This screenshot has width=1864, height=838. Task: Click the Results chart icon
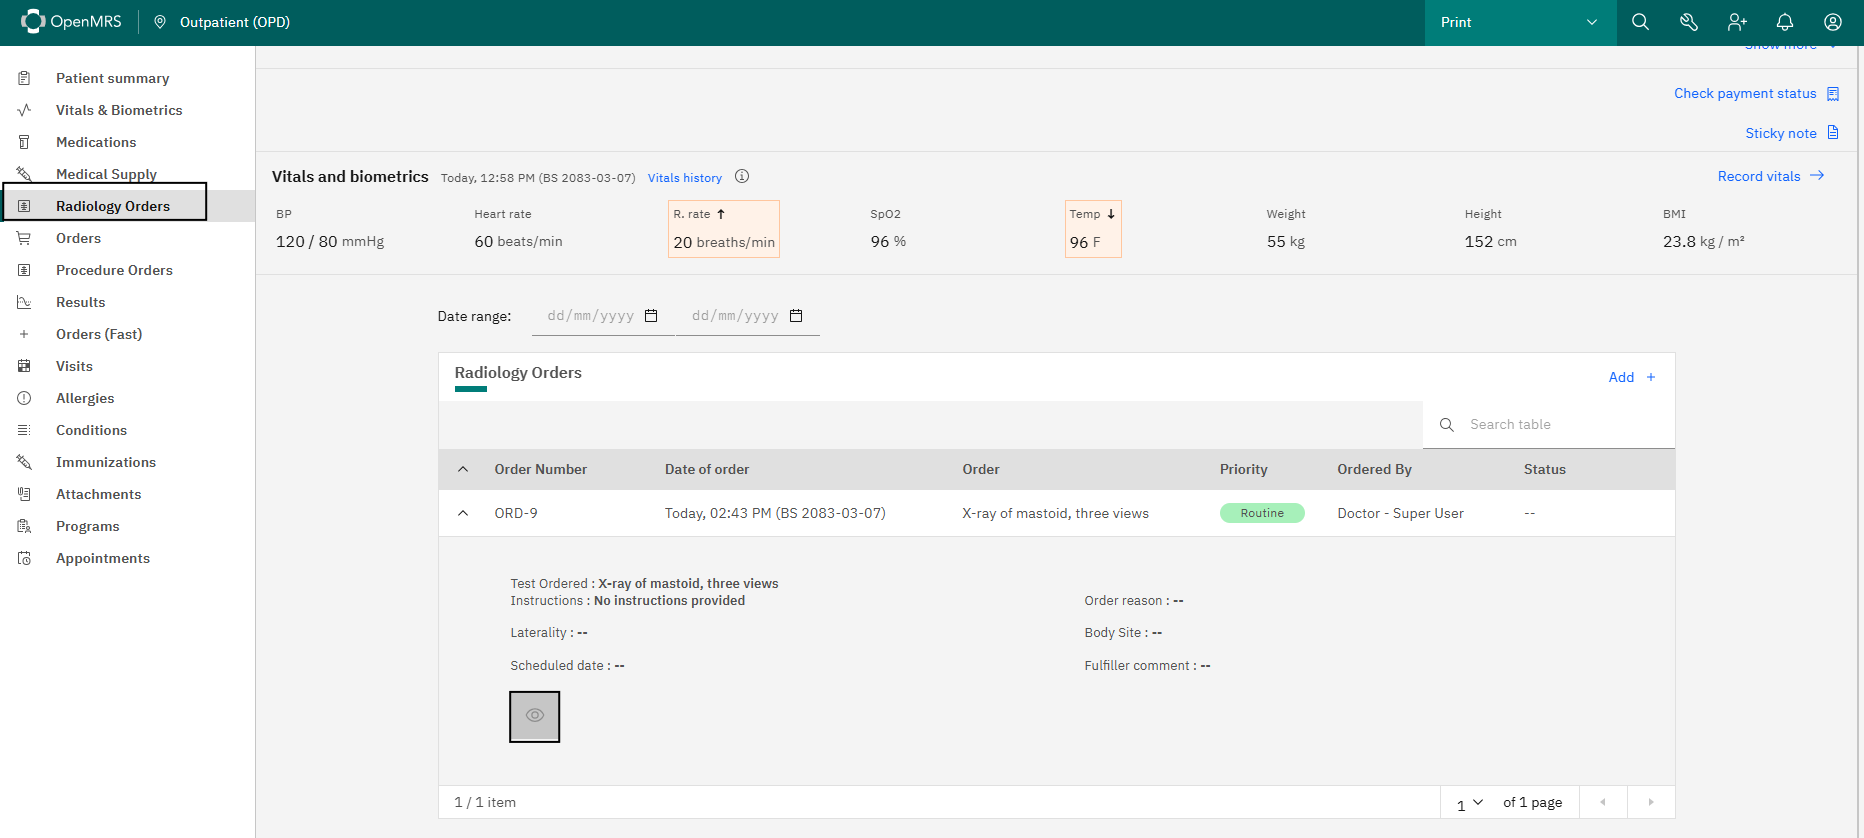(x=24, y=302)
